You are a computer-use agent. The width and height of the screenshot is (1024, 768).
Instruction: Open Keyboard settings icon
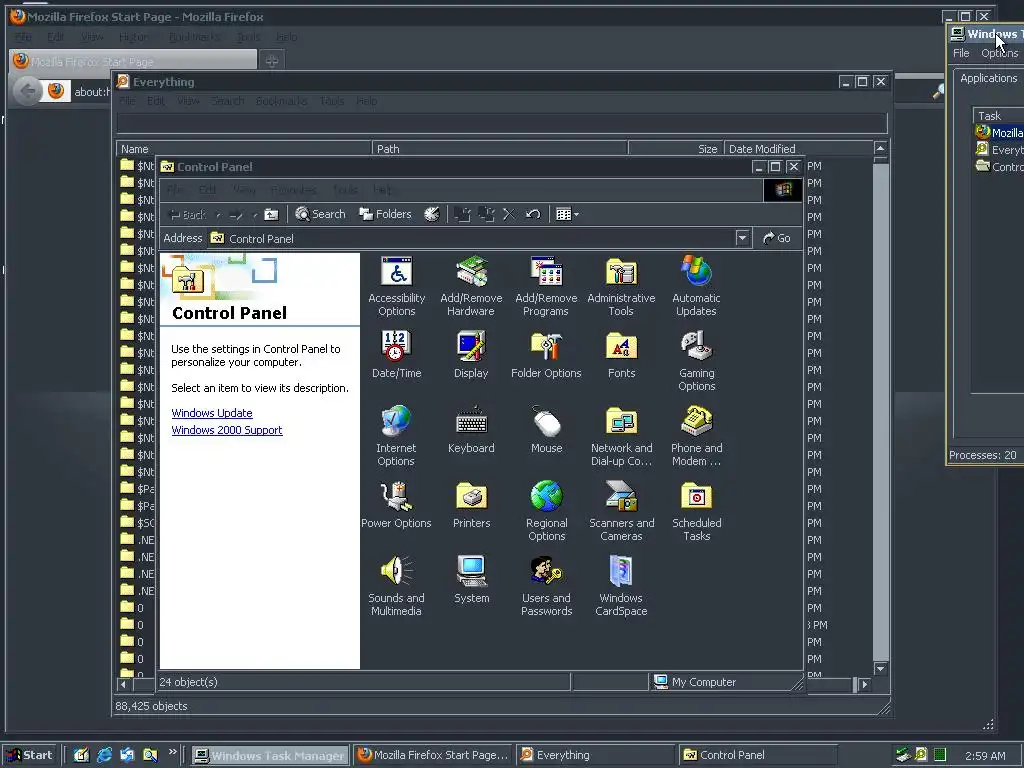(x=471, y=430)
